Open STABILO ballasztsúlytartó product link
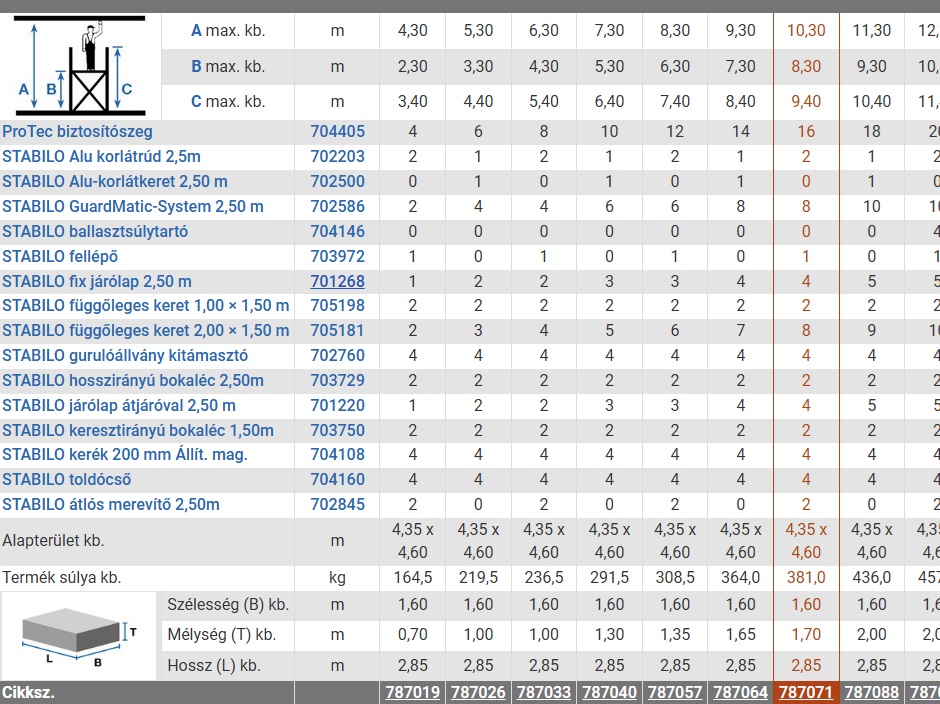This screenshot has width=940, height=704. coord(95,231)
